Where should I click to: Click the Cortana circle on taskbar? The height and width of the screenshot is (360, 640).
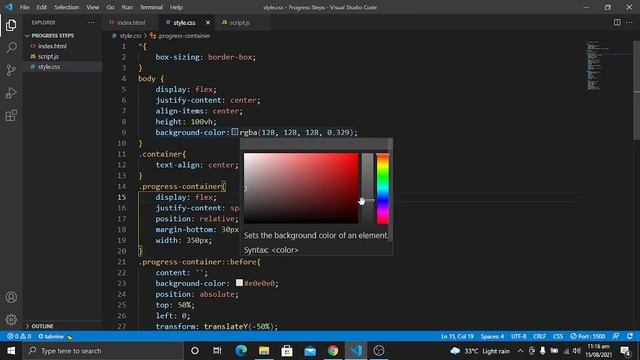pyautogui.click(x=195, y=351)
